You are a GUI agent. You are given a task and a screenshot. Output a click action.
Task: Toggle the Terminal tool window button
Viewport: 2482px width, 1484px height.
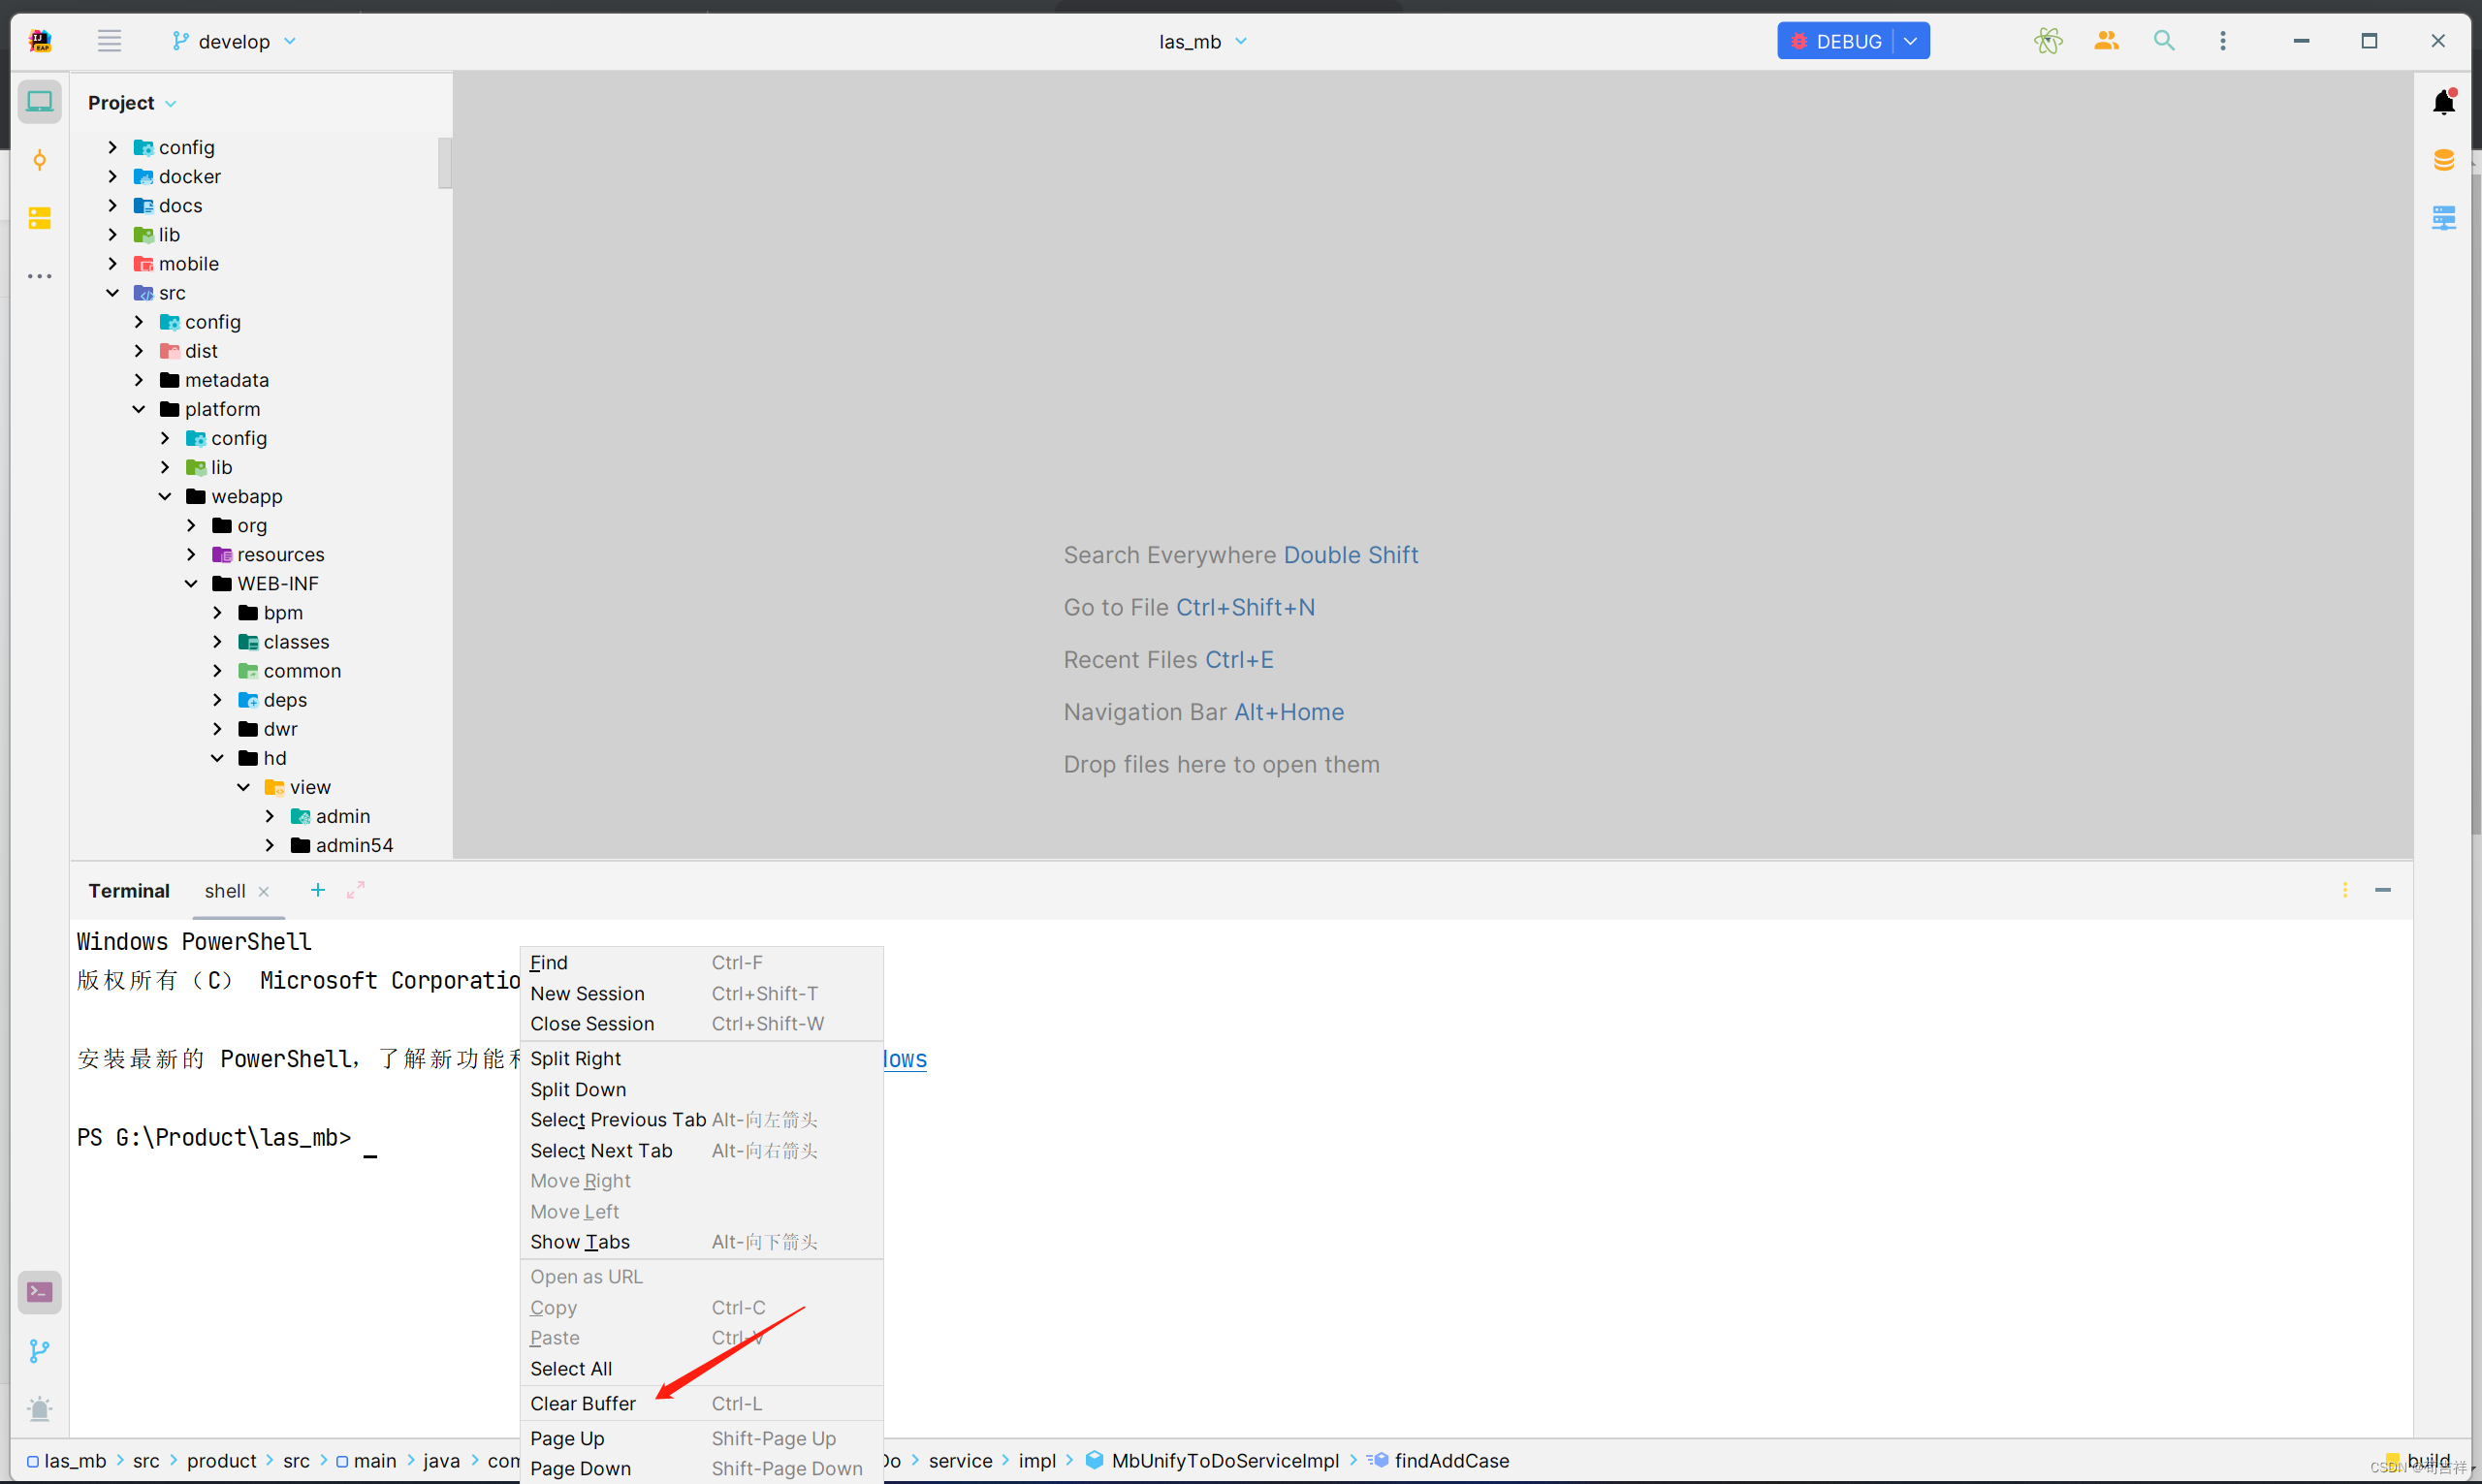[40, 1293]
